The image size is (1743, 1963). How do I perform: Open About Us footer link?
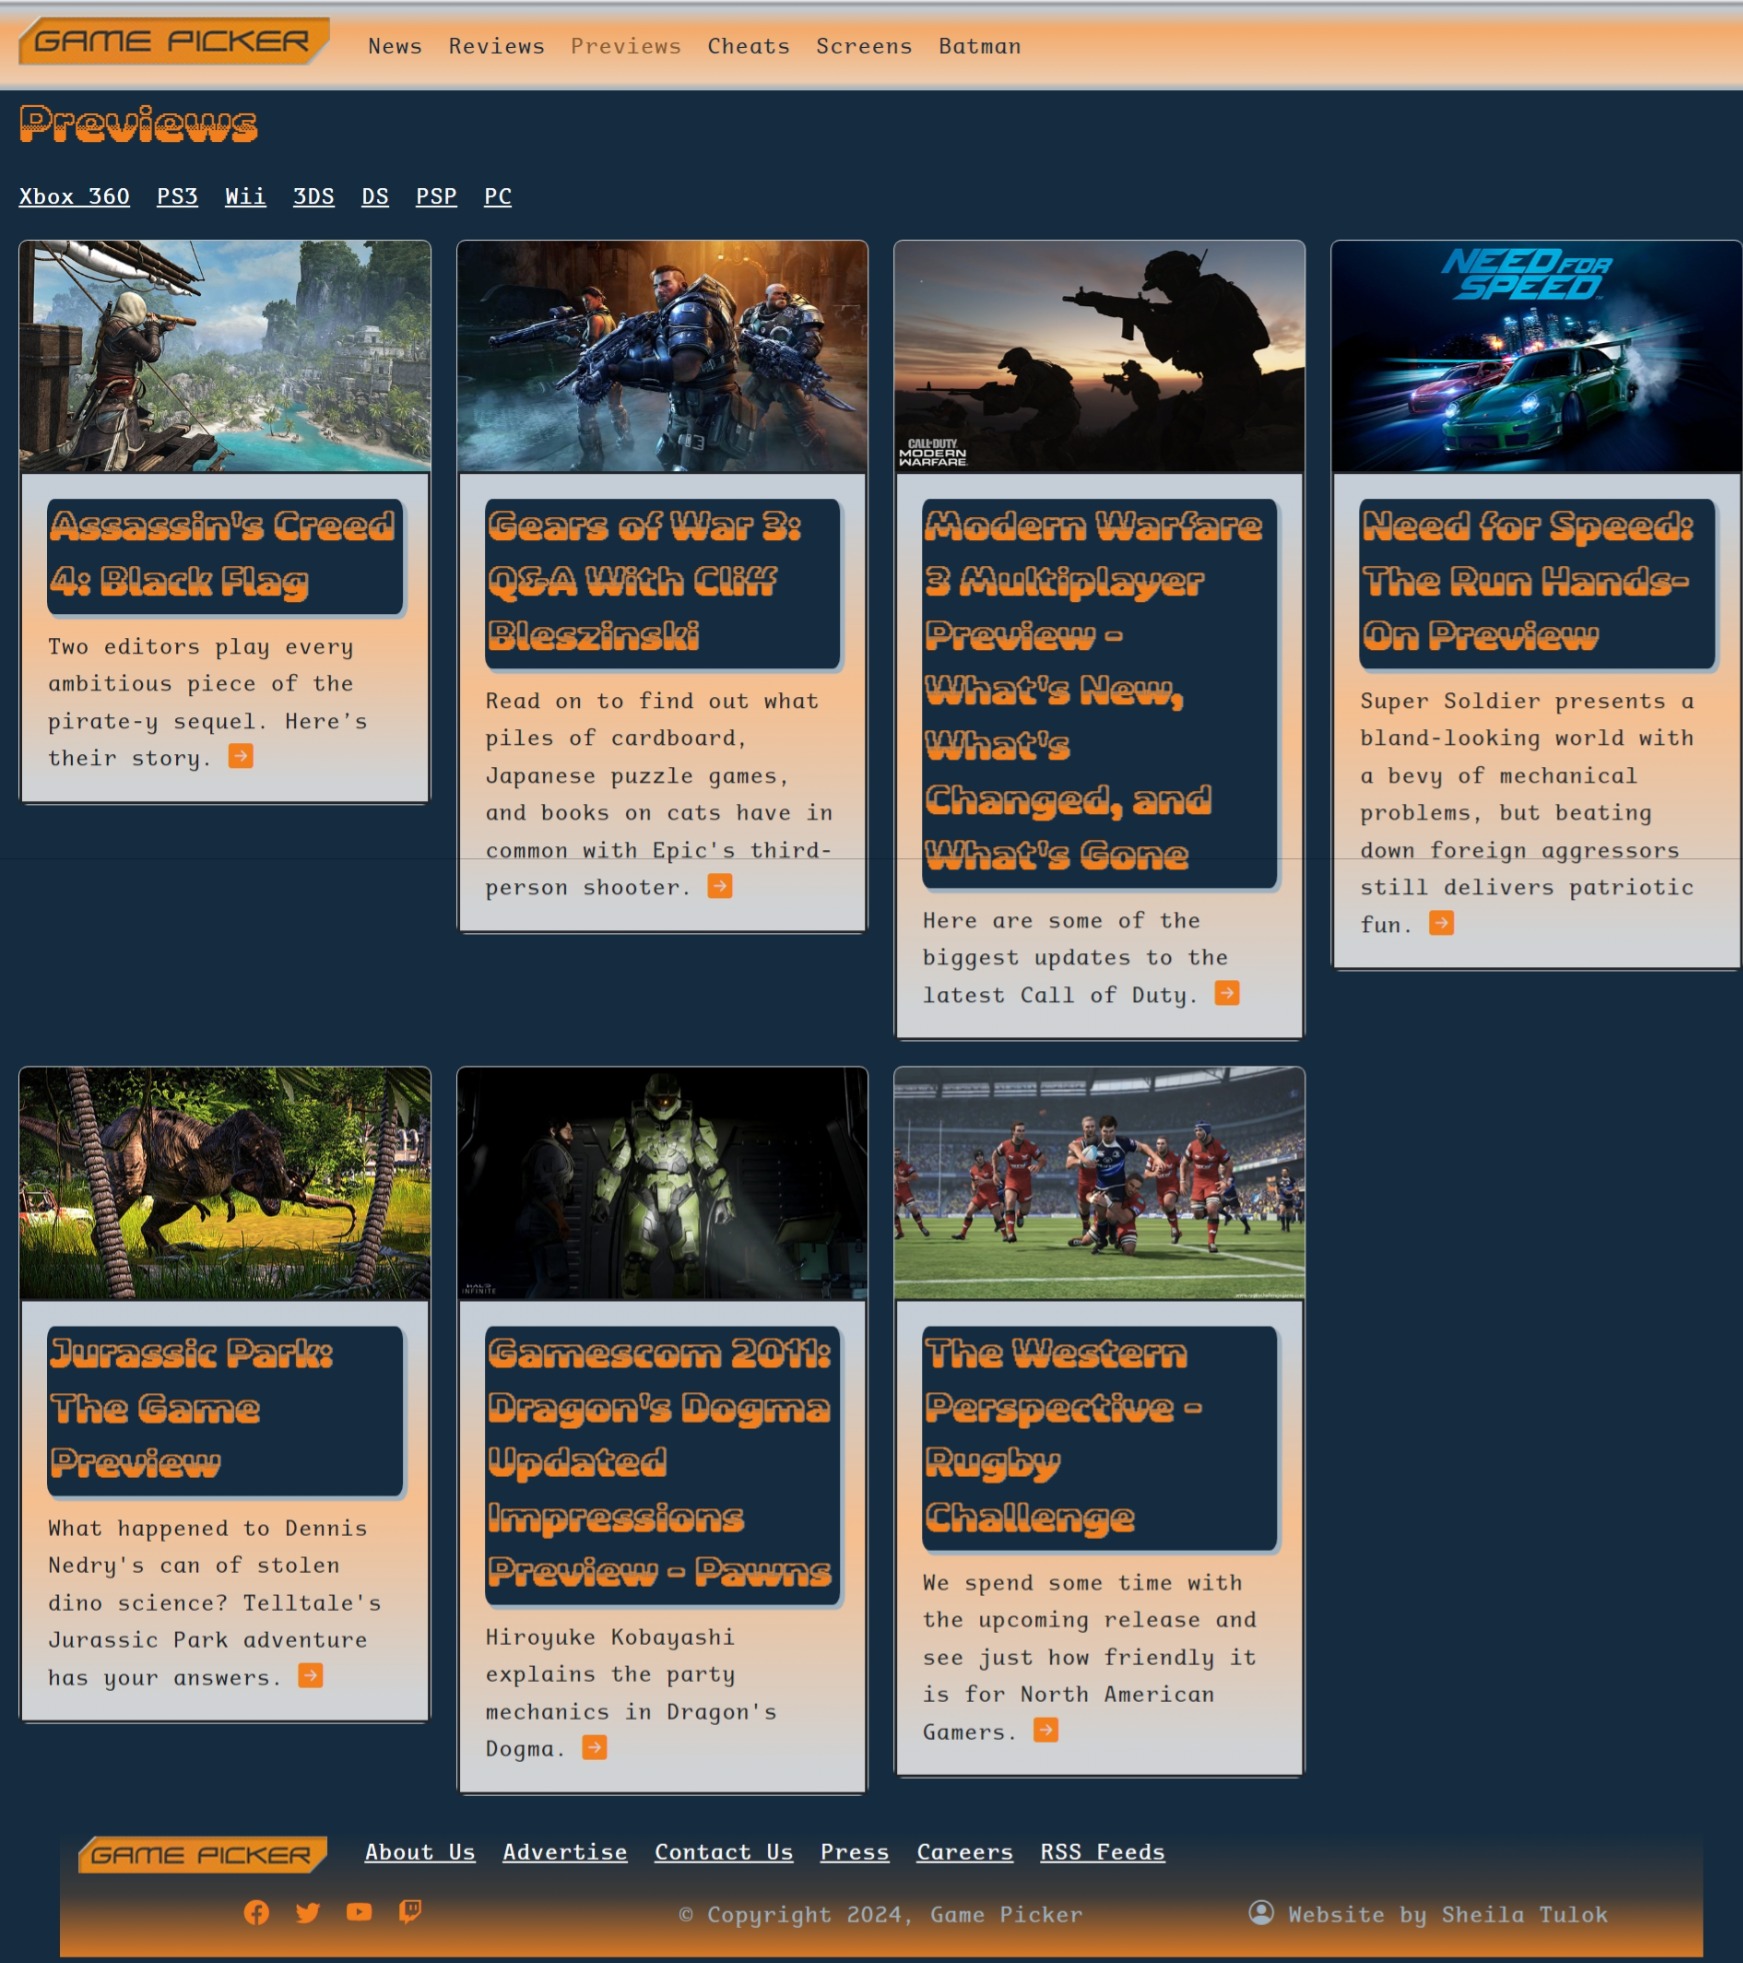point(420,1852)
